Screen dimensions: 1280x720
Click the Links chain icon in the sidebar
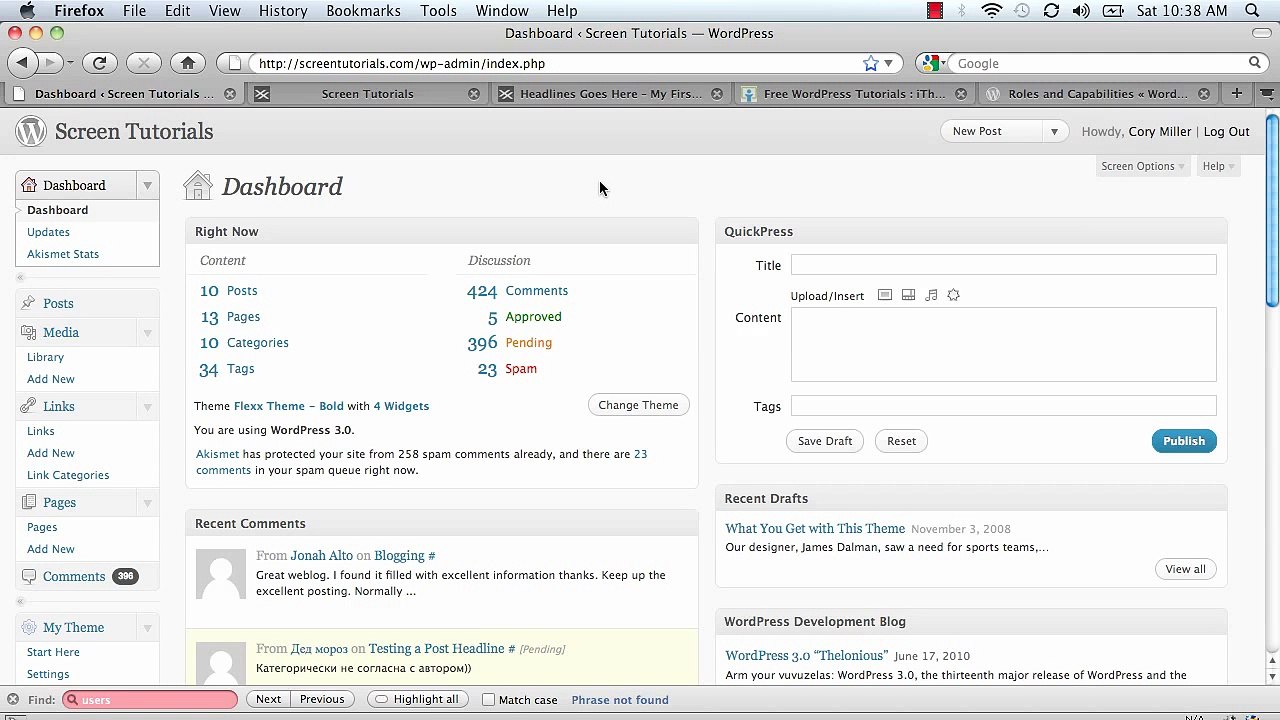[x=28, y=406]
